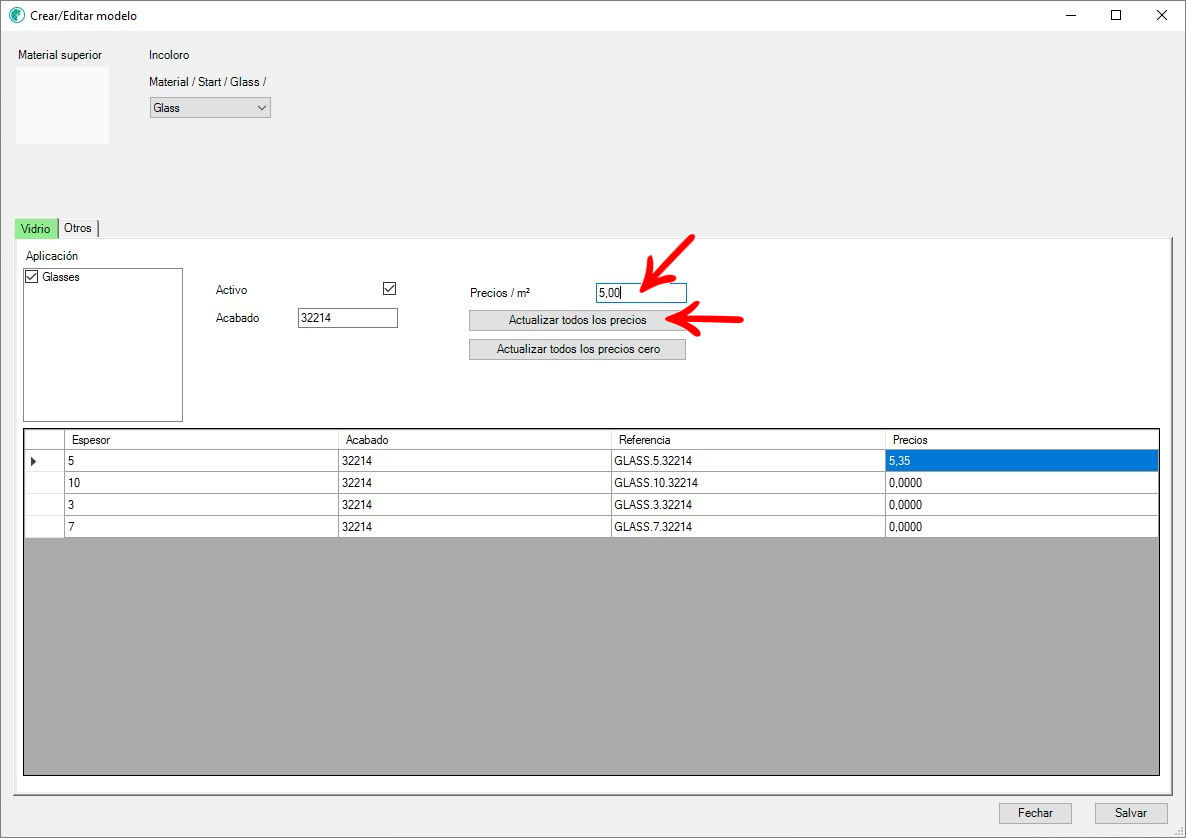Click the Material superior preview thumbnail
1186x838 pixels.
62,105
